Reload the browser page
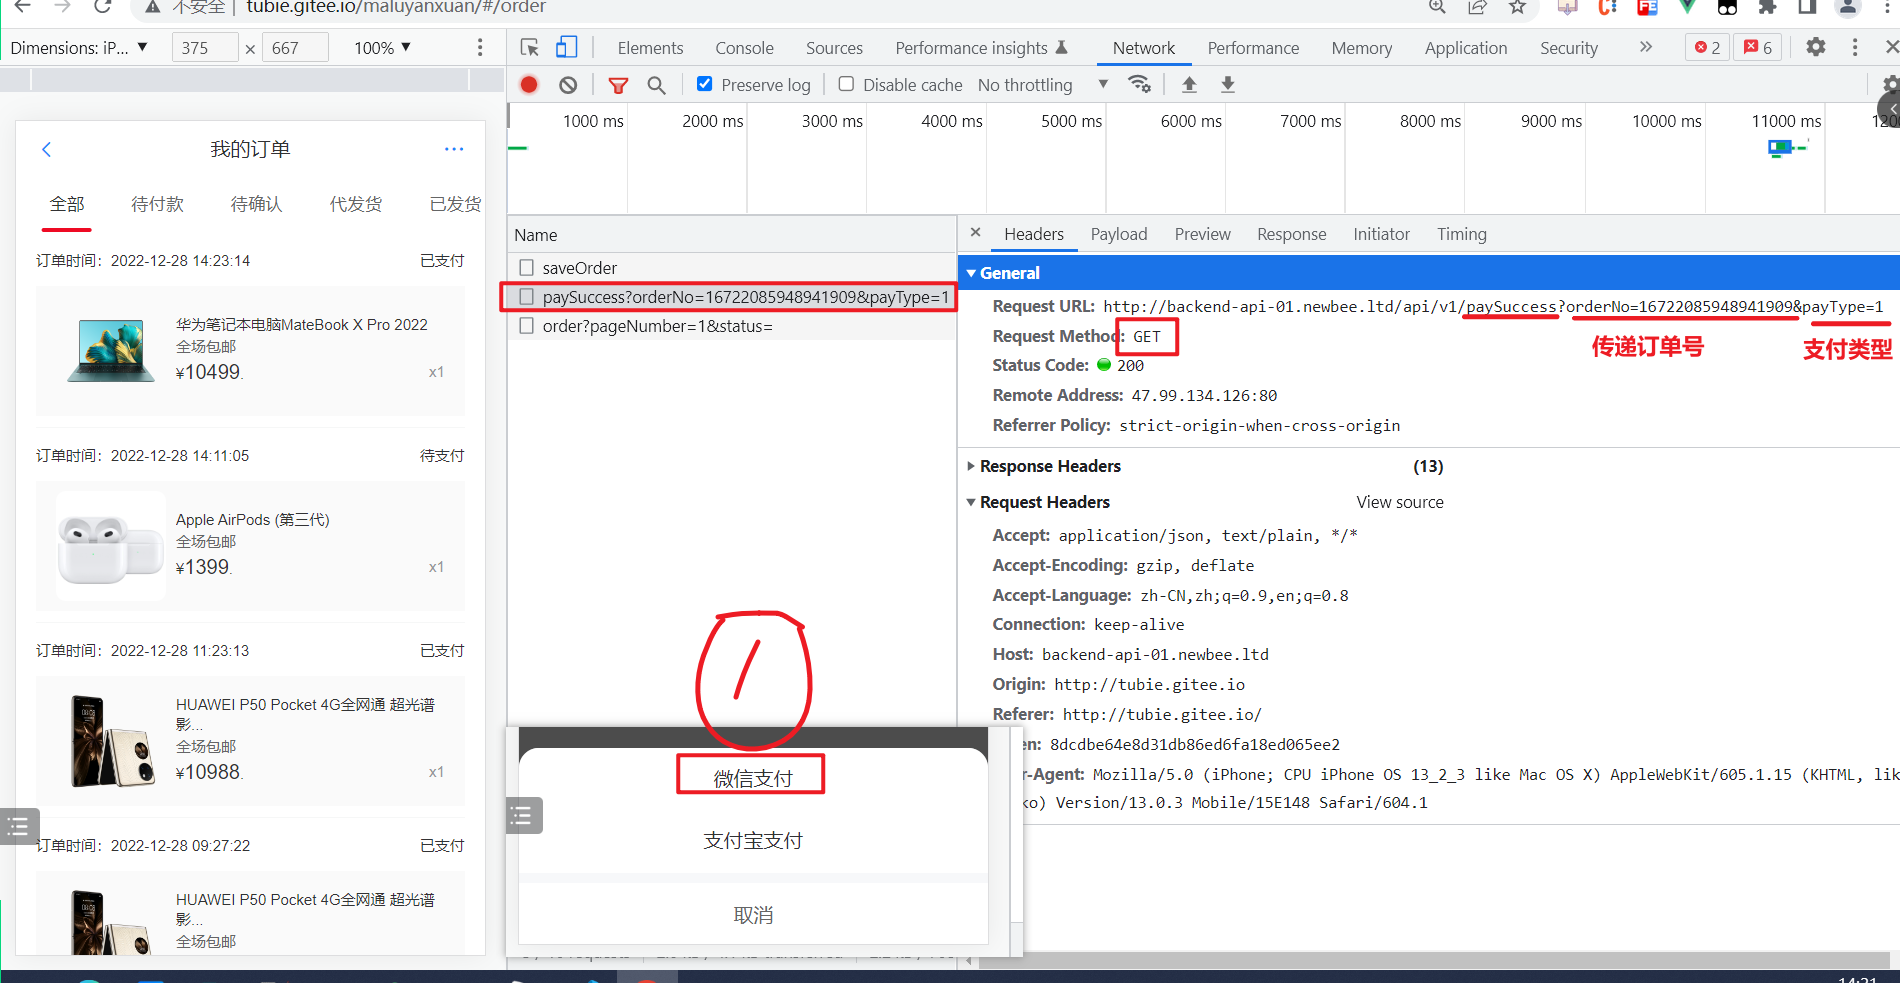Screen dimensions: 1900x983 102,7
